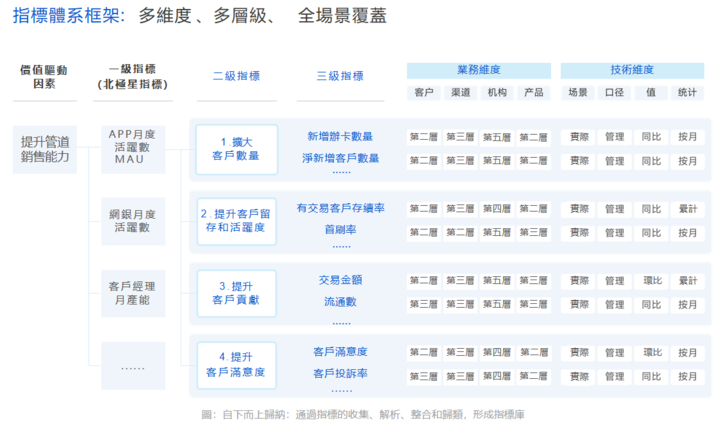
Task: Select the 客戶投訴率 indicator
Action: (x=340, y=374)
